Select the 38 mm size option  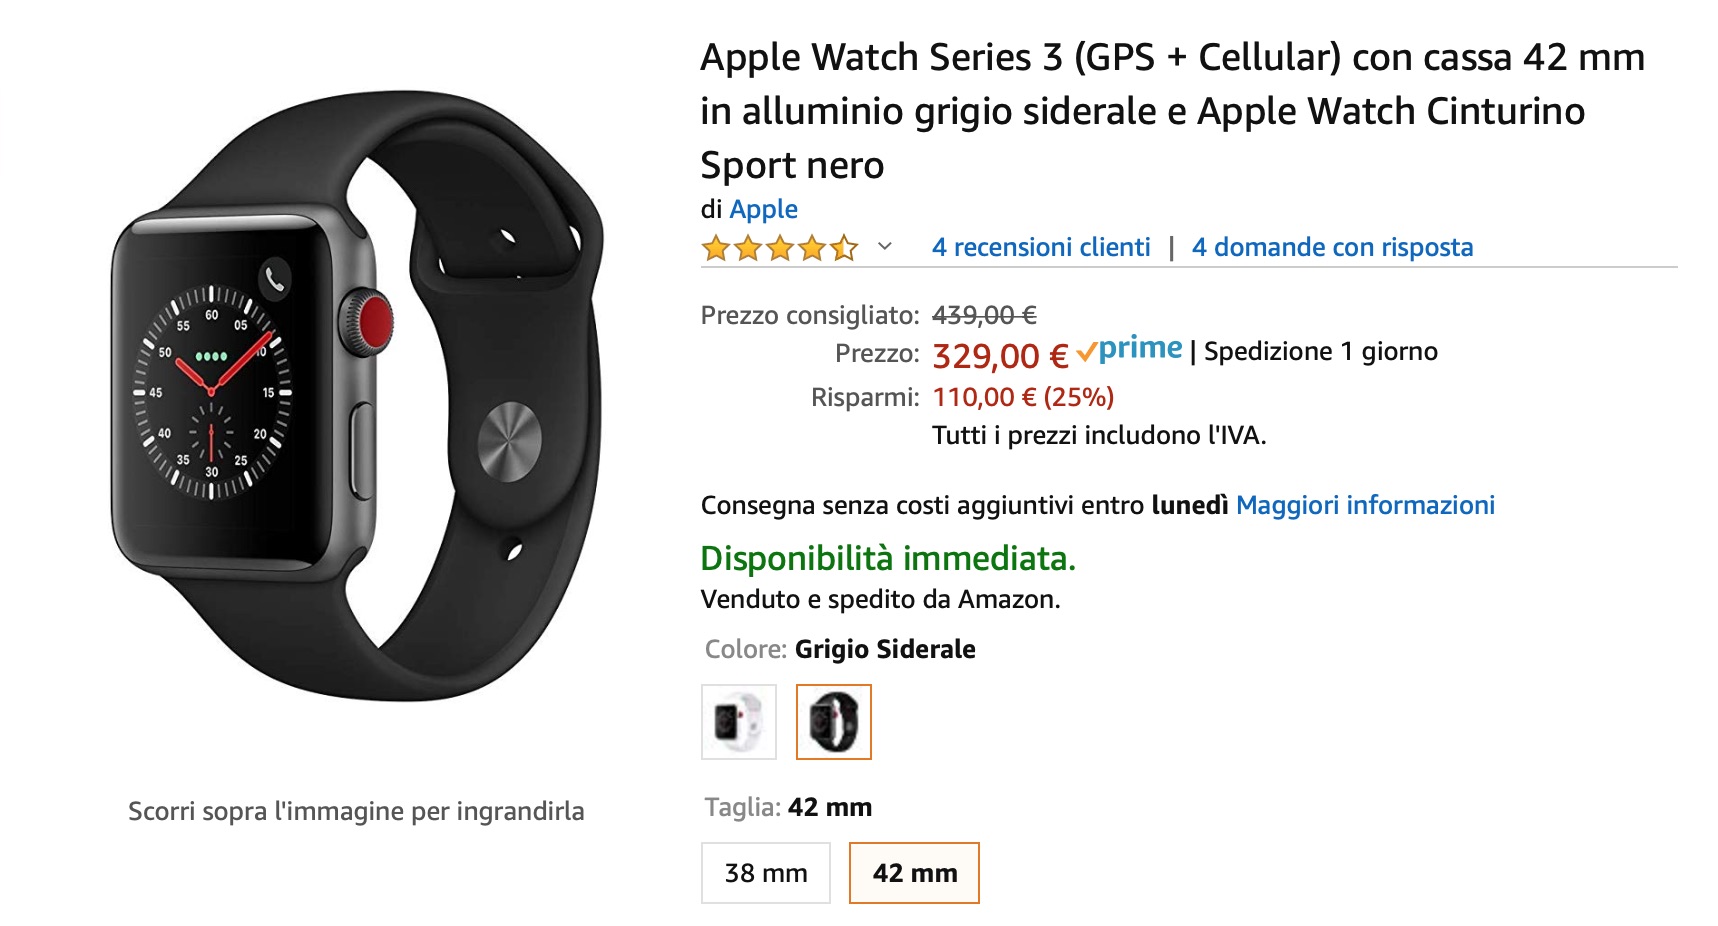766,873
